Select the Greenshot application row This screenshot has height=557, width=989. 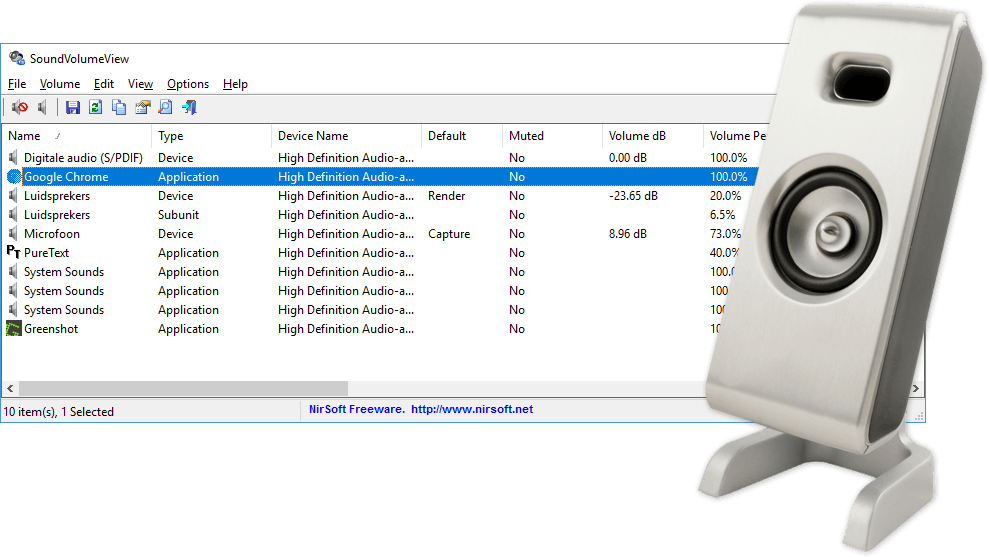tap(361, 329)
